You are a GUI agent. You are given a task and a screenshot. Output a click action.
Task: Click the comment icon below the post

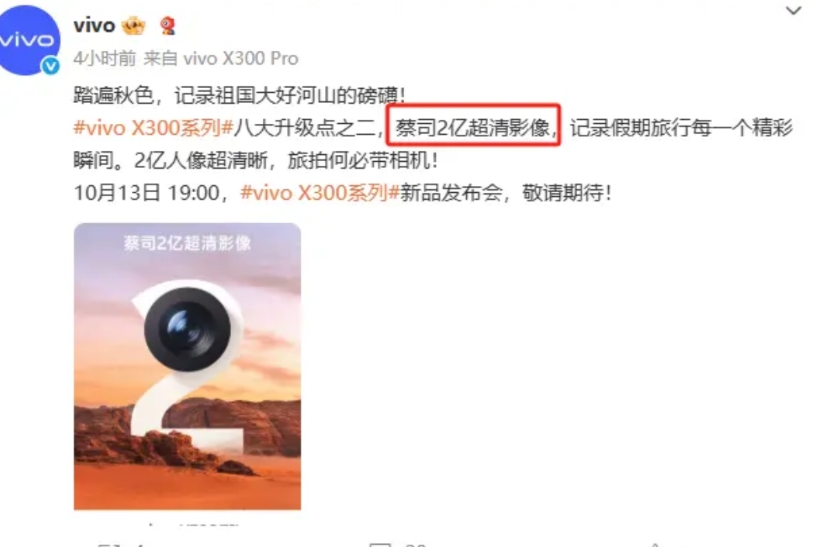[380, 544]
